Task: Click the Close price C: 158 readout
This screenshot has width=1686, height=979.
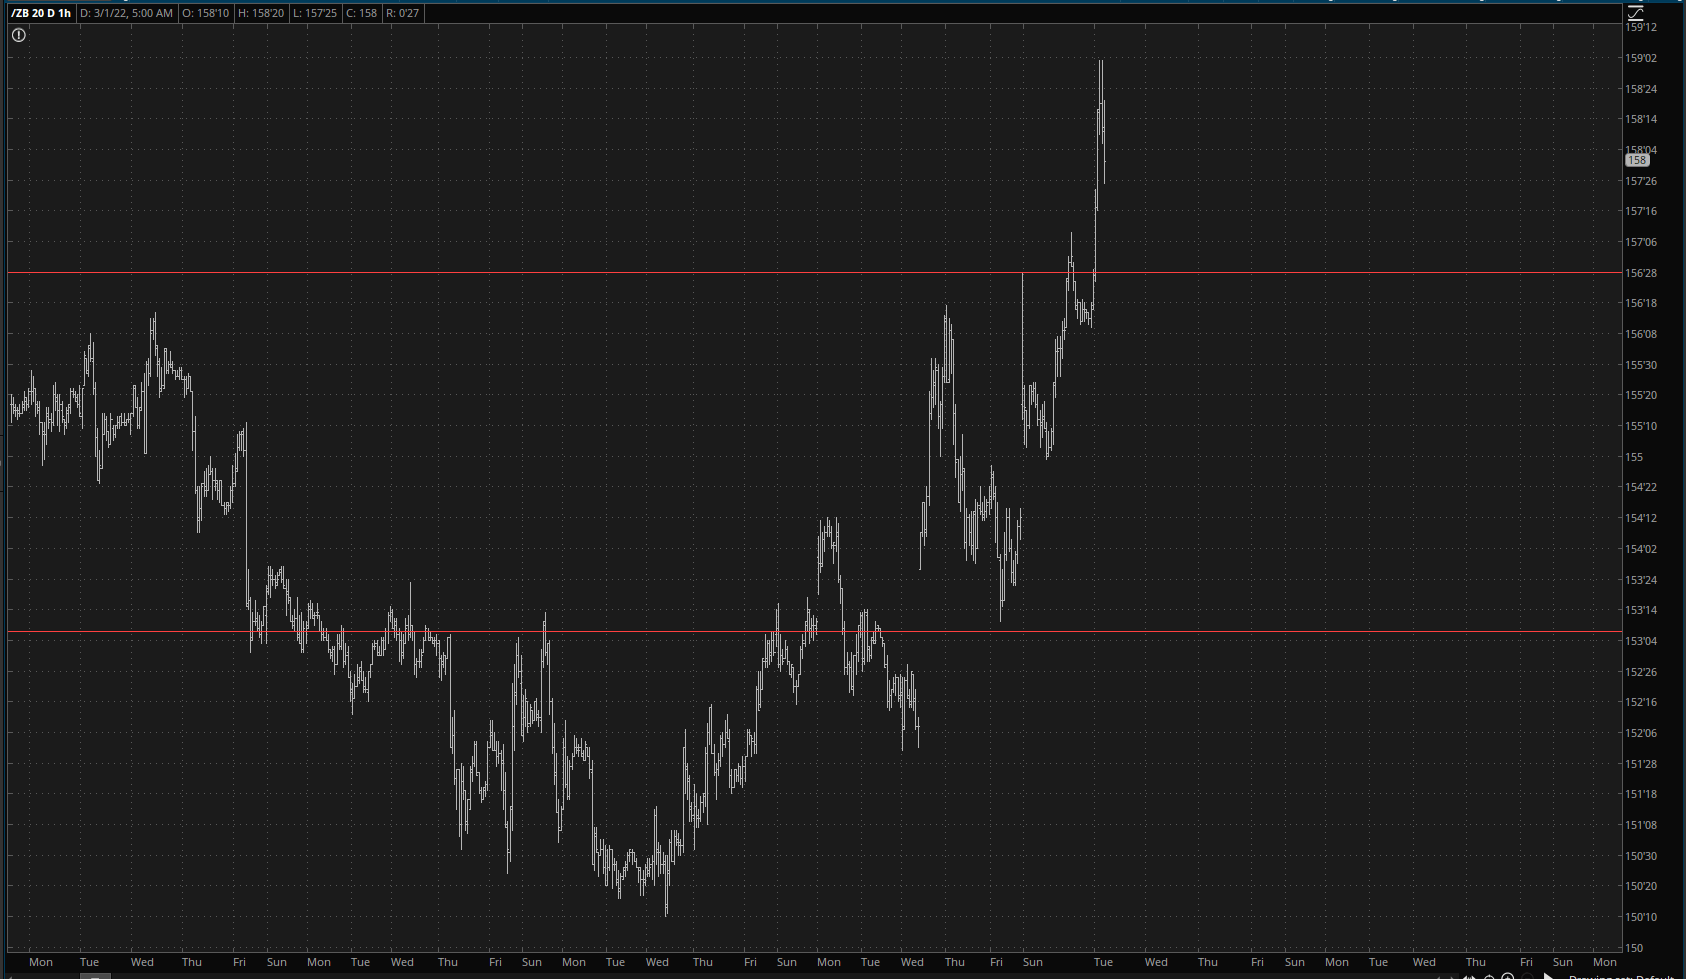Action: (x=362, y=13)
